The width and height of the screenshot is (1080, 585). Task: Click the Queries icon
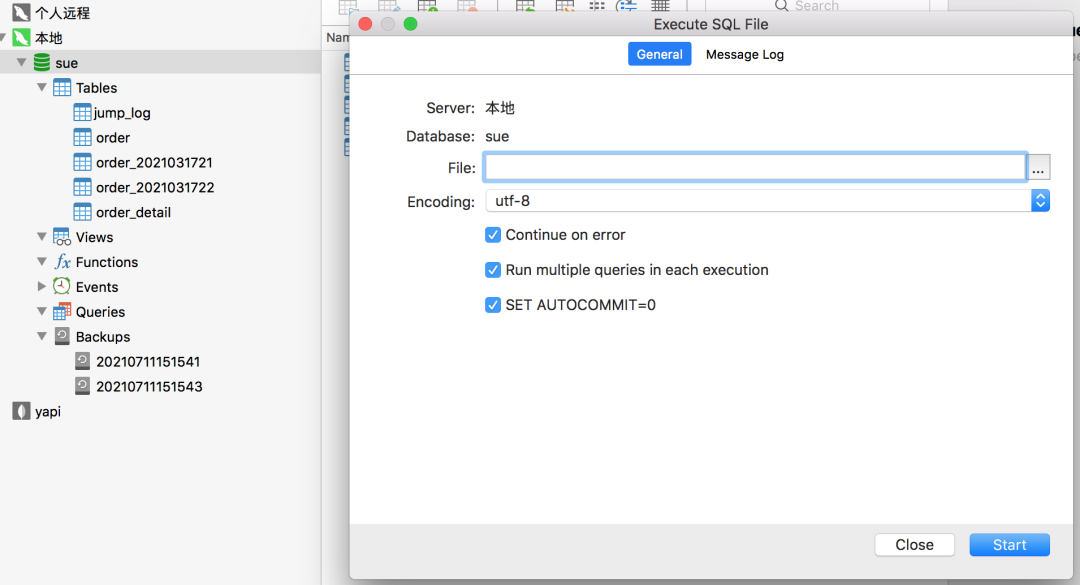[x=62, y=311]
